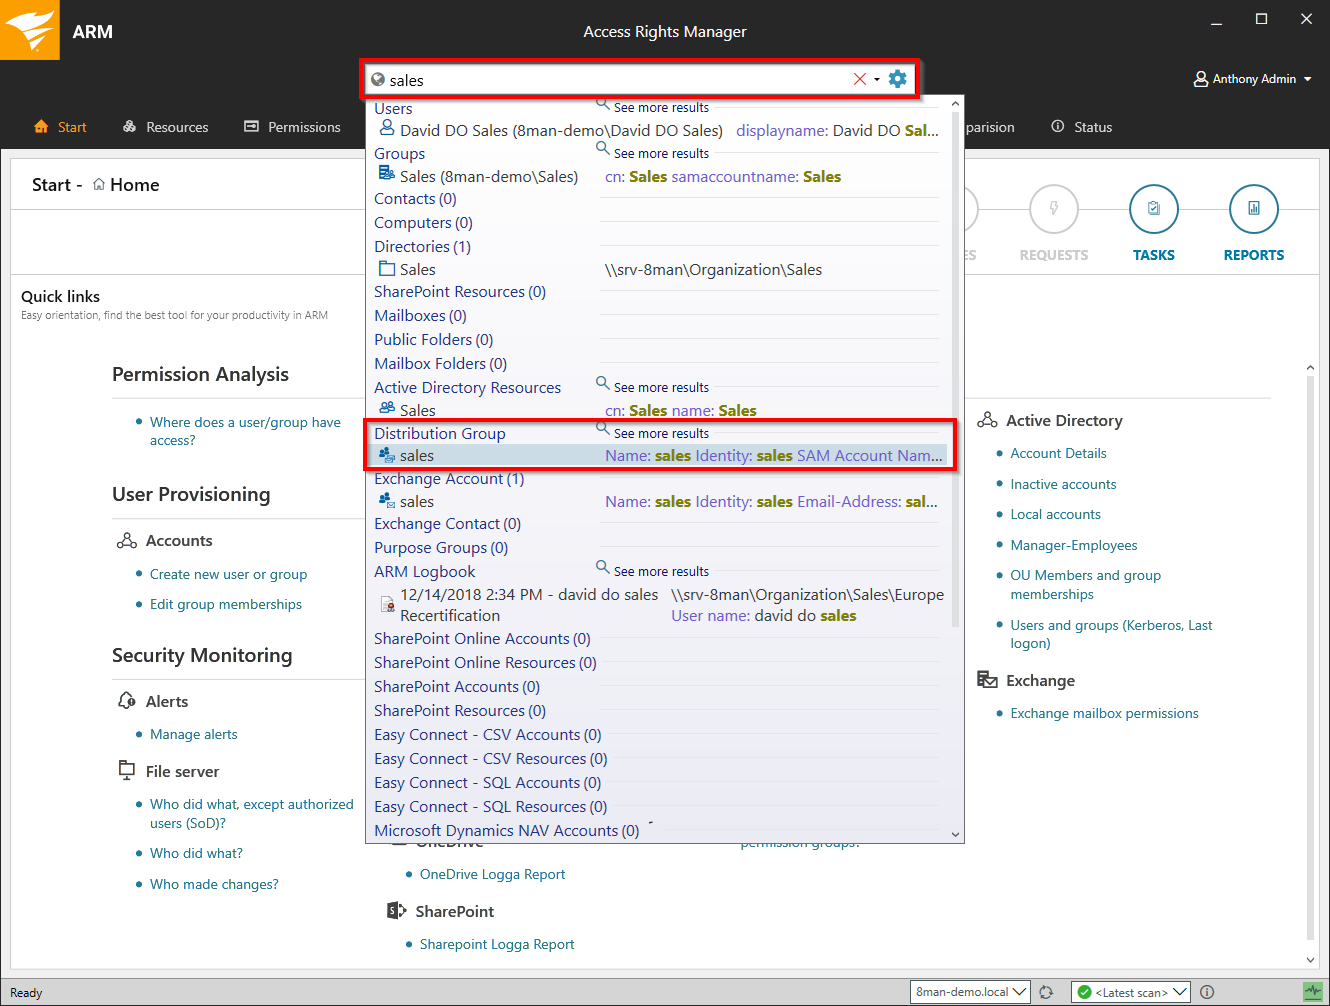Click the SolarWinds ARM logo
1330x1006 pixels.
(x=30, y=30)
